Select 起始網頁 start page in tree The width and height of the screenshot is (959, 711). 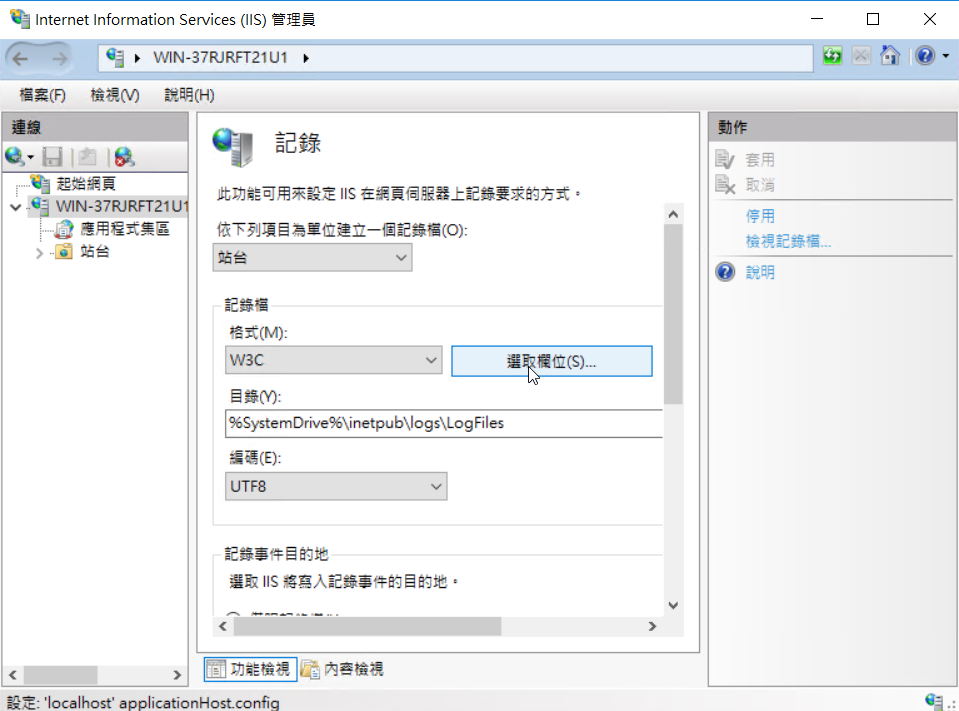85,183
